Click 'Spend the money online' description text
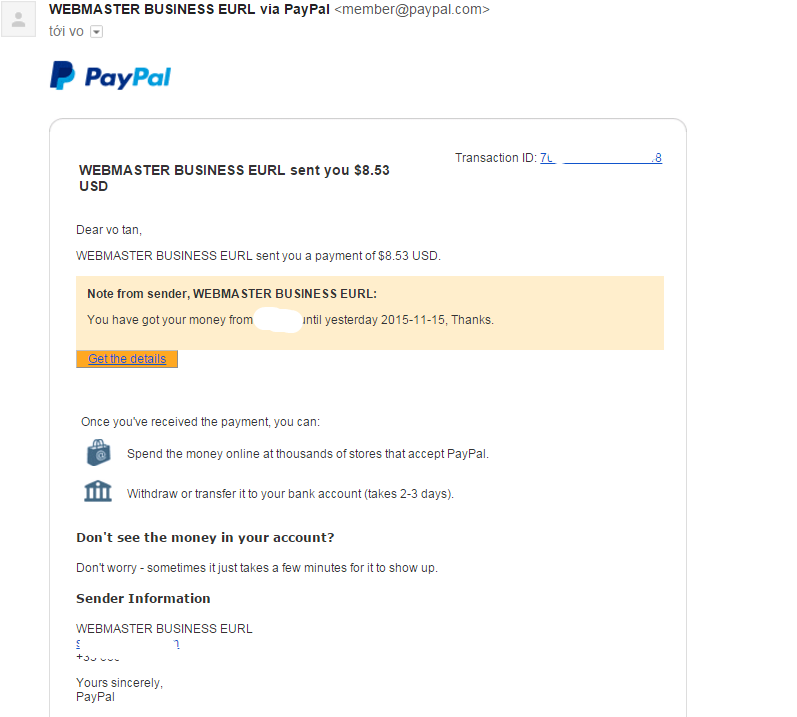This screenshot has width=797, height=717. point(308,454)
